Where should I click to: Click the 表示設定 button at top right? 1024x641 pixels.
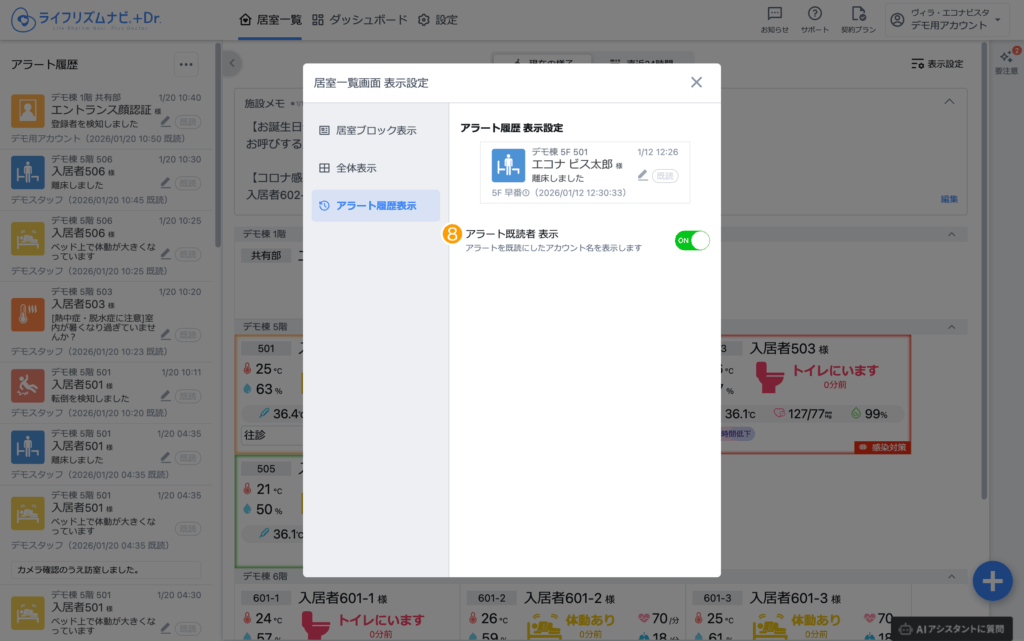point(937,64)
